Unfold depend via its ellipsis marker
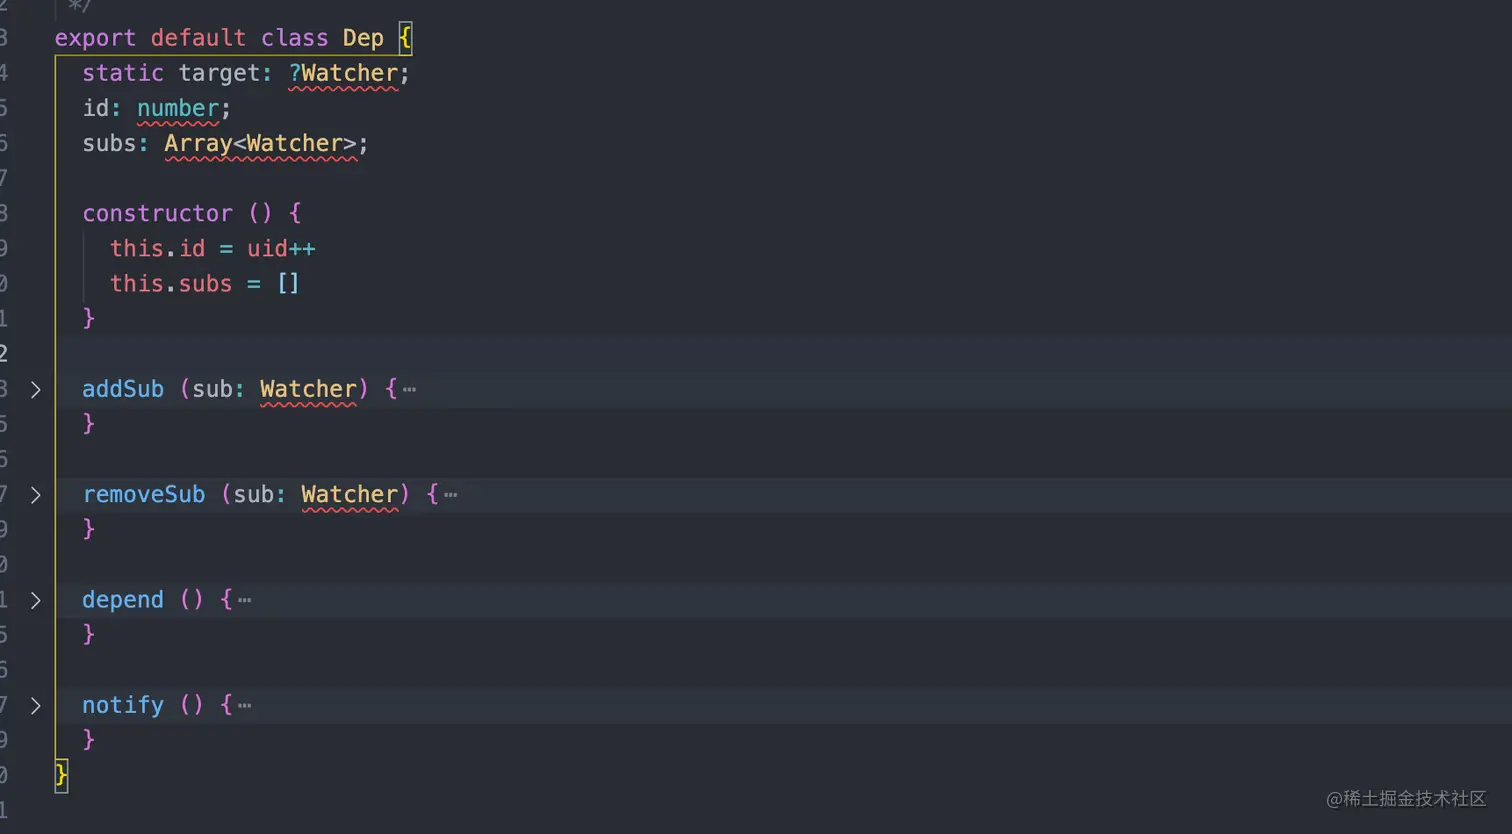This screenshot has height=834, width=1512. tap(244, 600)
